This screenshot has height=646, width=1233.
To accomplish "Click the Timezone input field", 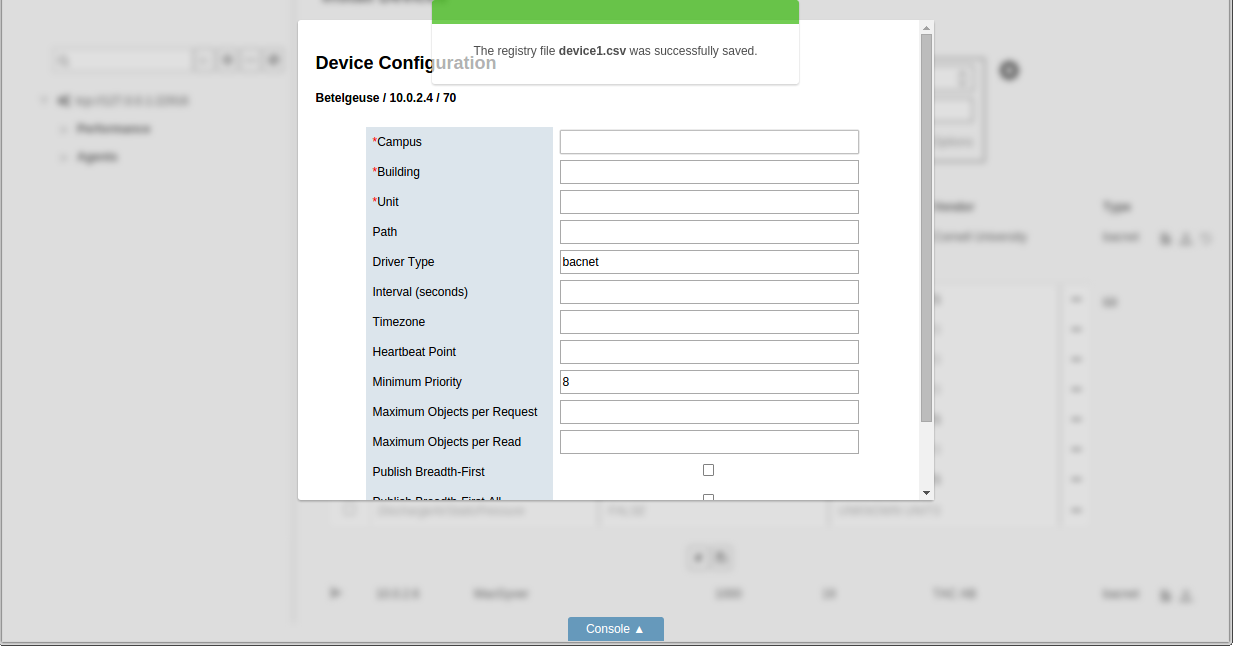I will click(x=709, y=322).
